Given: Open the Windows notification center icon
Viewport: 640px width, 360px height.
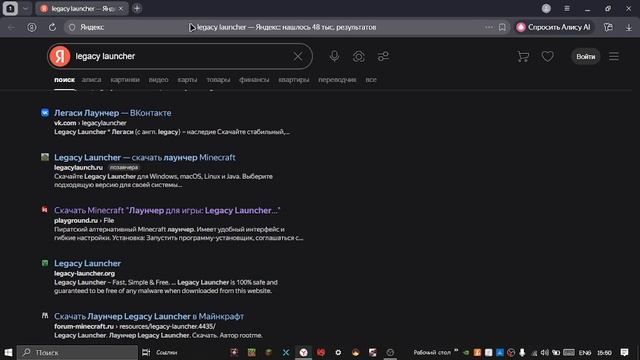Looking at the screenshot, I should click(624, 352).
